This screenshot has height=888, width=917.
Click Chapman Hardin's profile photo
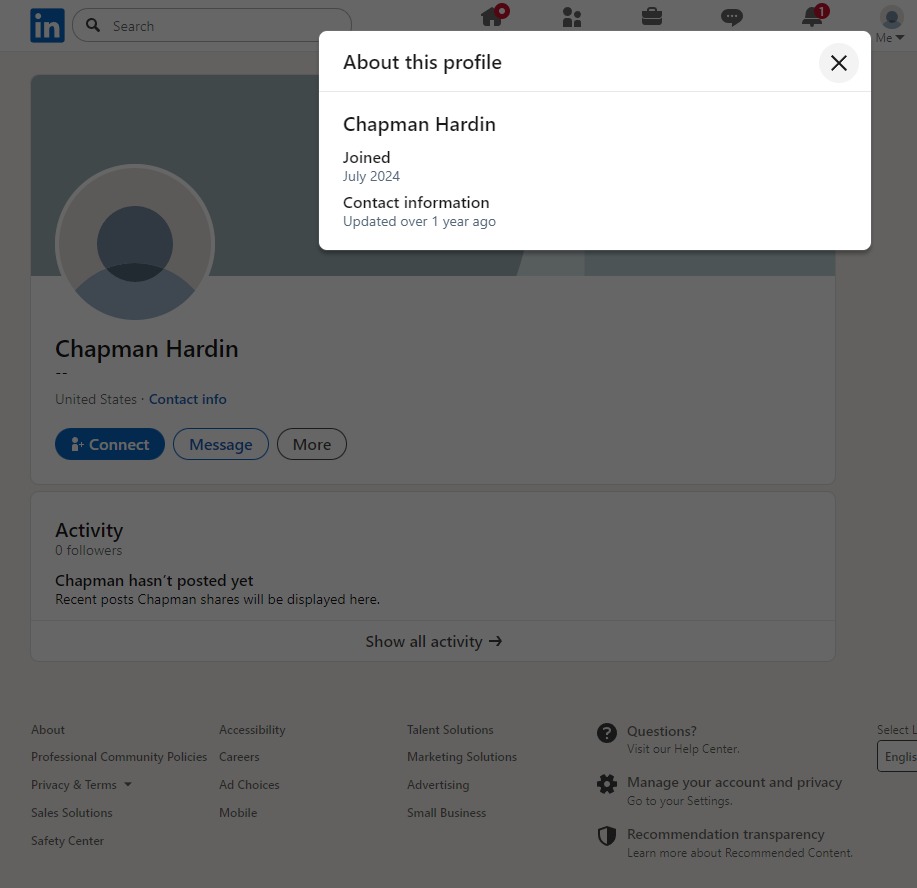135,244
